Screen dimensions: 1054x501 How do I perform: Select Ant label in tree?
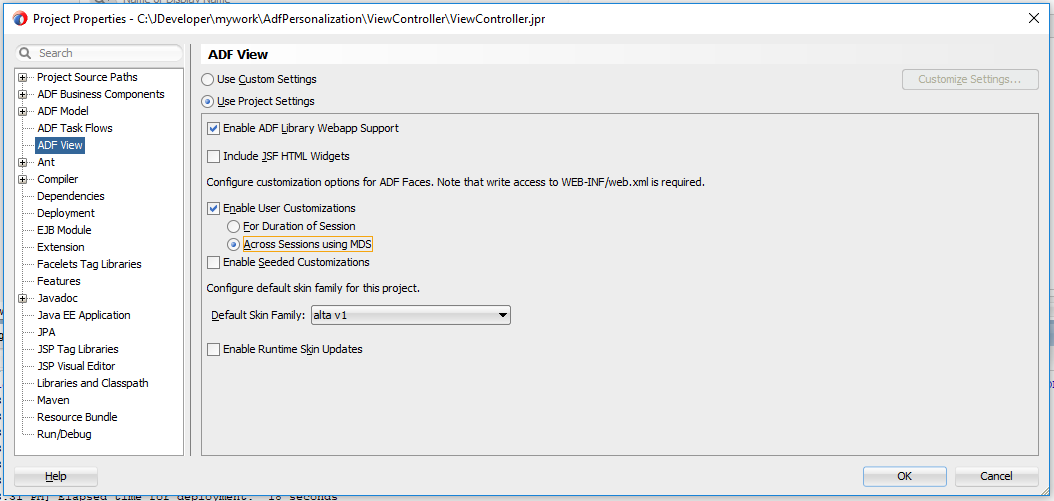point(46,162)
